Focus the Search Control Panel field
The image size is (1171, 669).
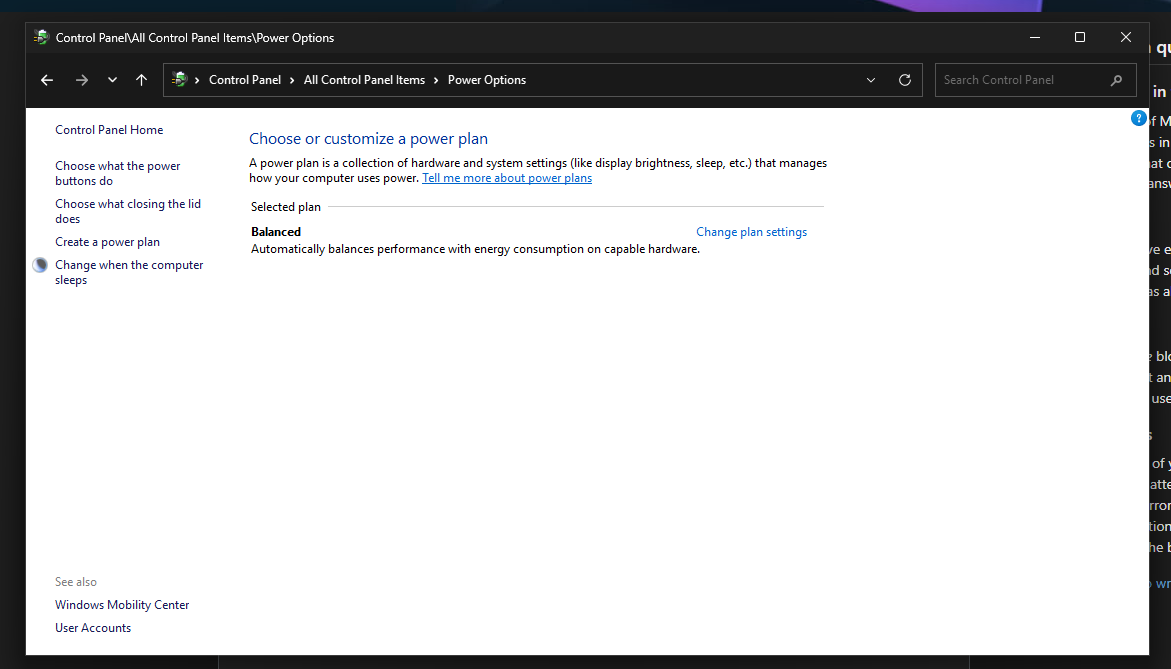1036,80
